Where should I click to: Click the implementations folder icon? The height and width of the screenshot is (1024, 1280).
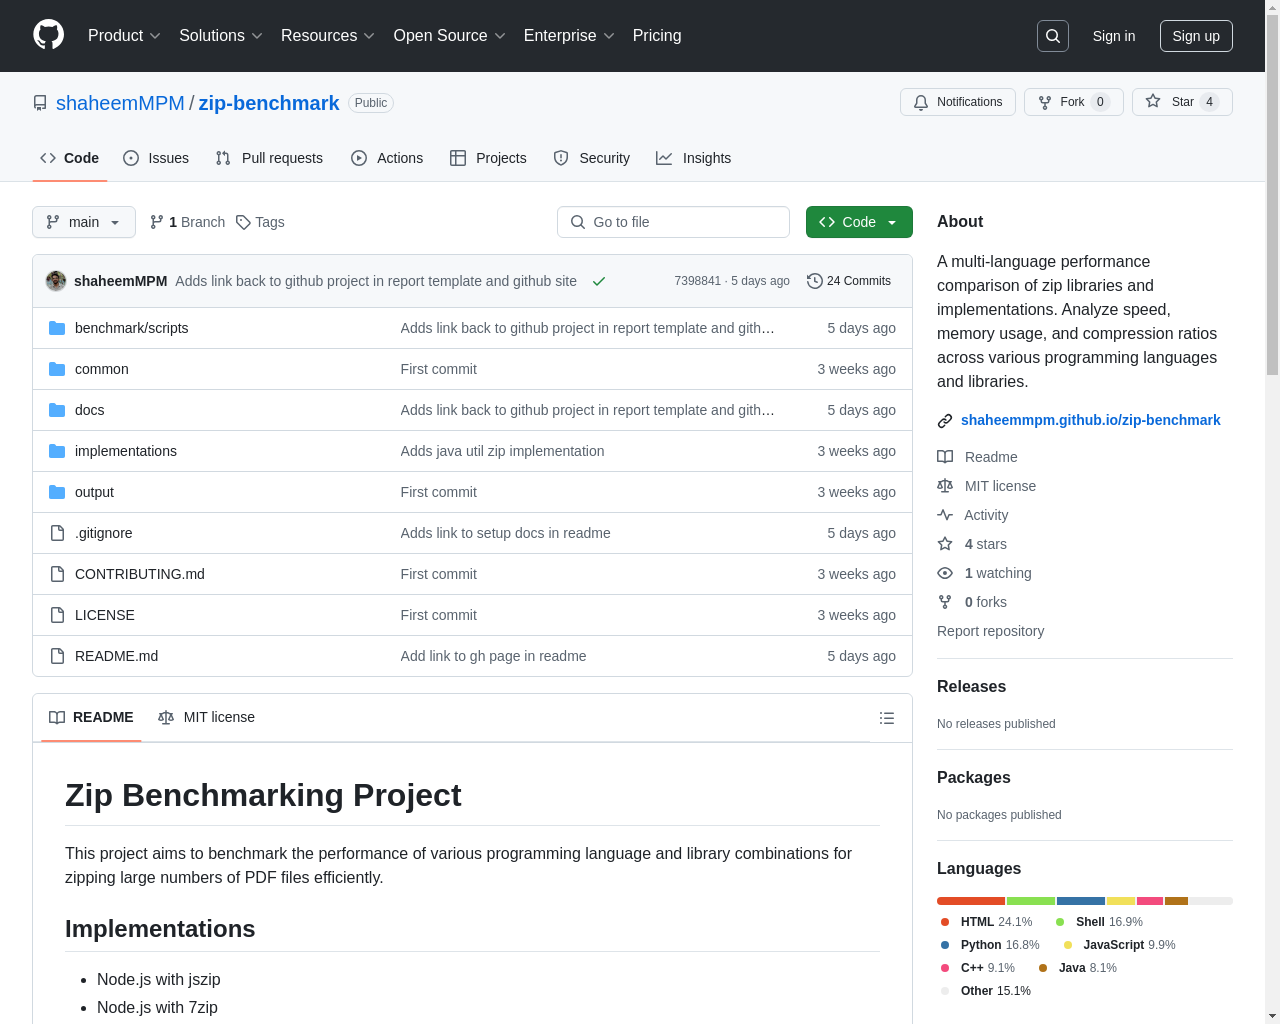tap(57, 451)
